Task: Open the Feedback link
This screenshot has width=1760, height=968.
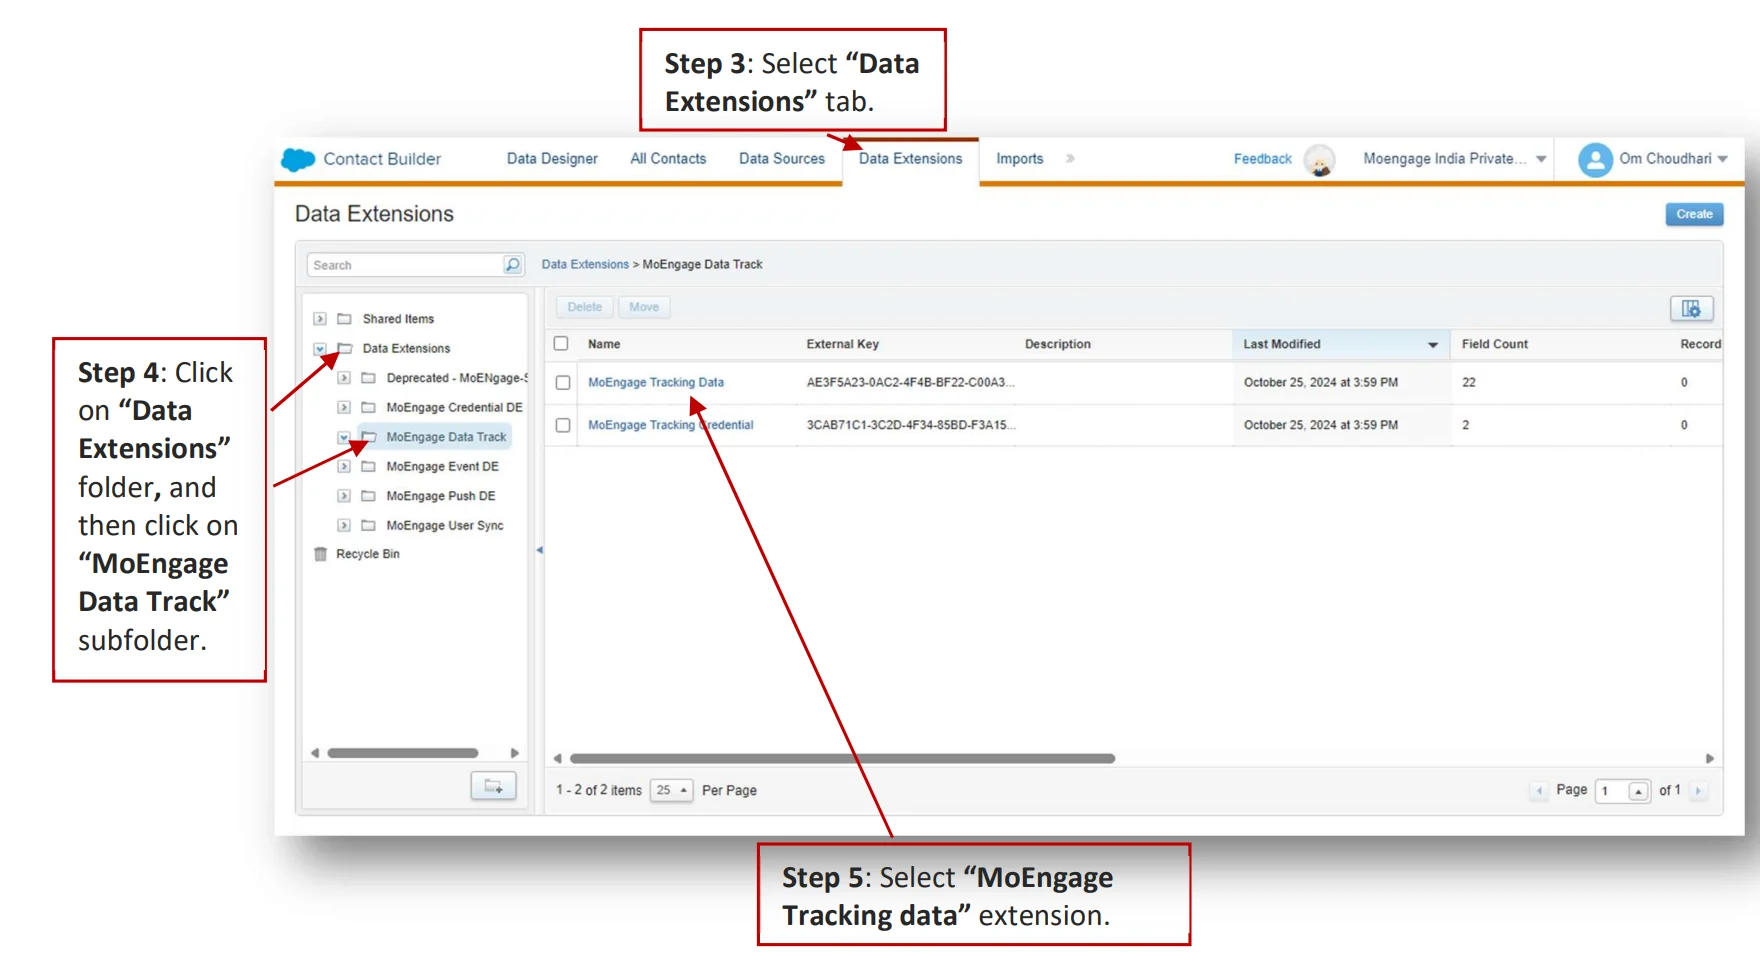Action: point(1262,159)
